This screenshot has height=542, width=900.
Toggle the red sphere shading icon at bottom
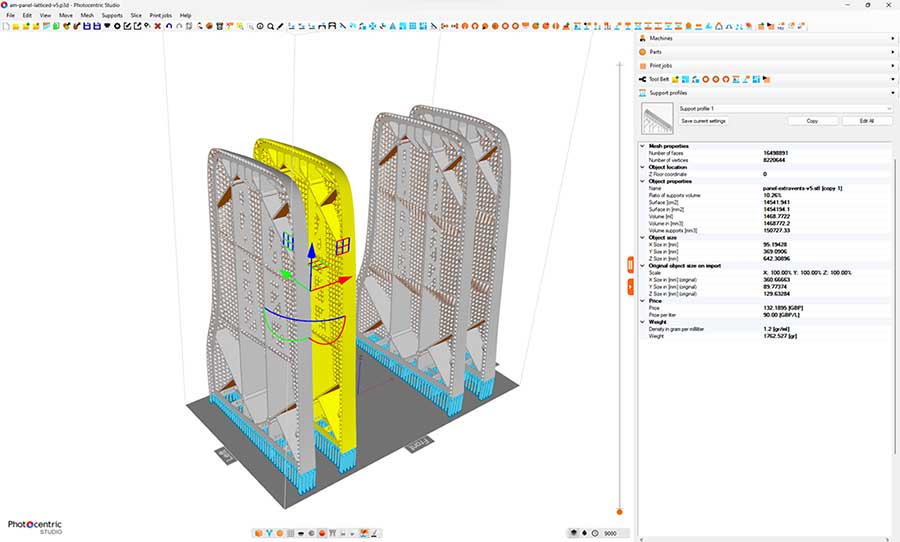click(322, 533)
